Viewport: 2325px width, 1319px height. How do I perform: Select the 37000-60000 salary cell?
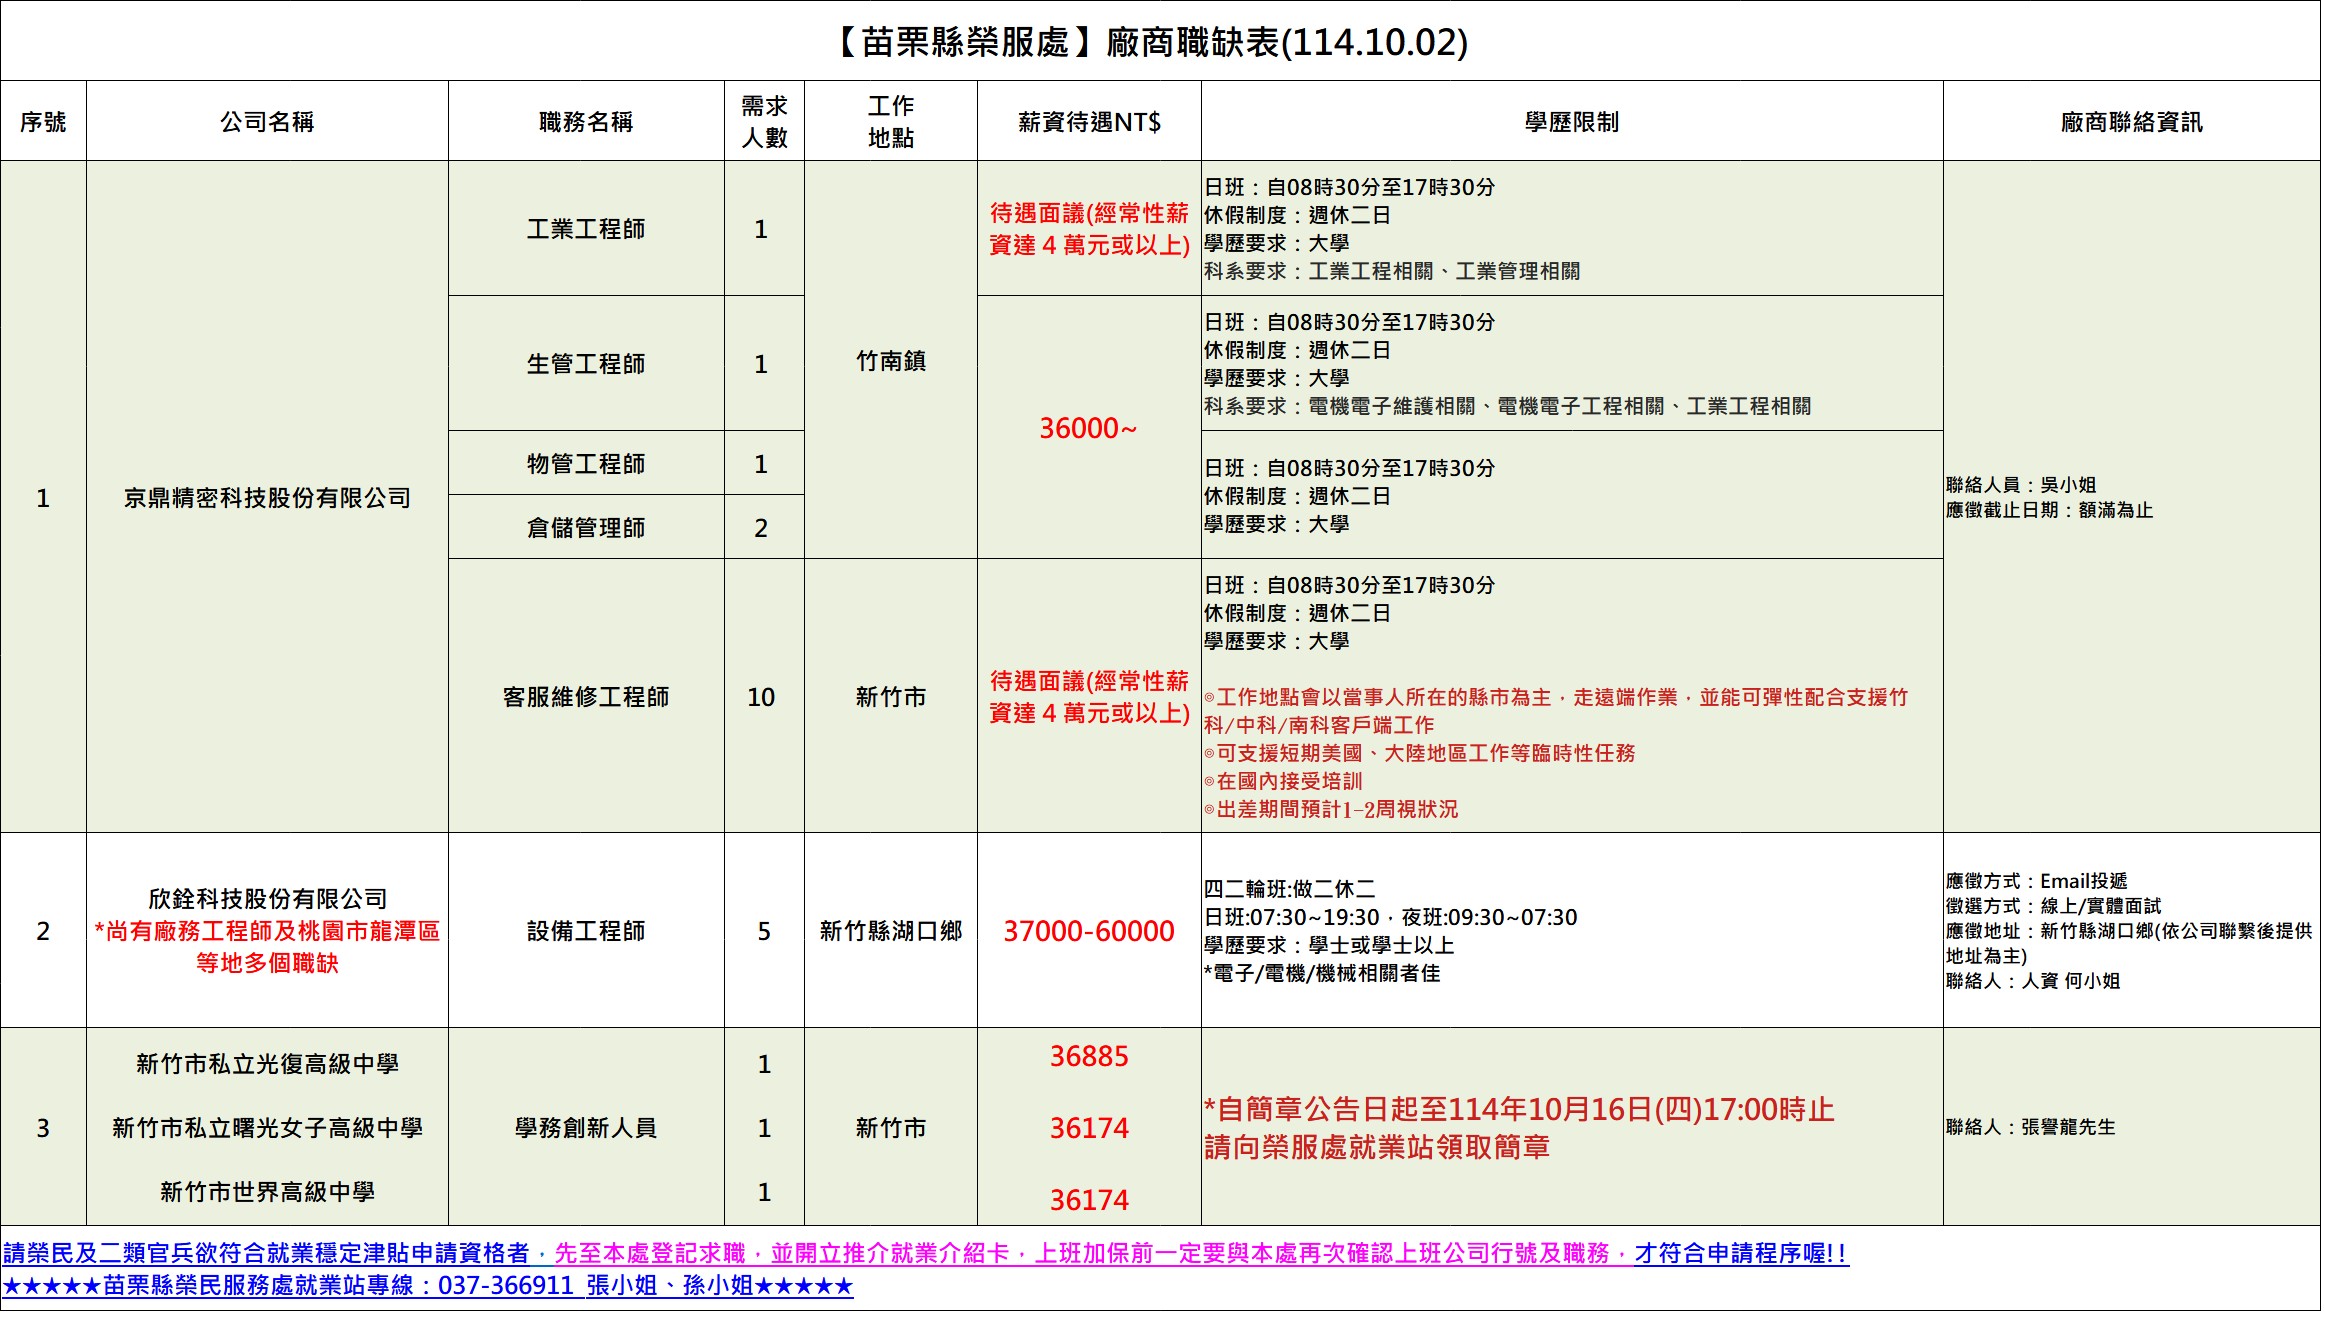pos(1088,931)
